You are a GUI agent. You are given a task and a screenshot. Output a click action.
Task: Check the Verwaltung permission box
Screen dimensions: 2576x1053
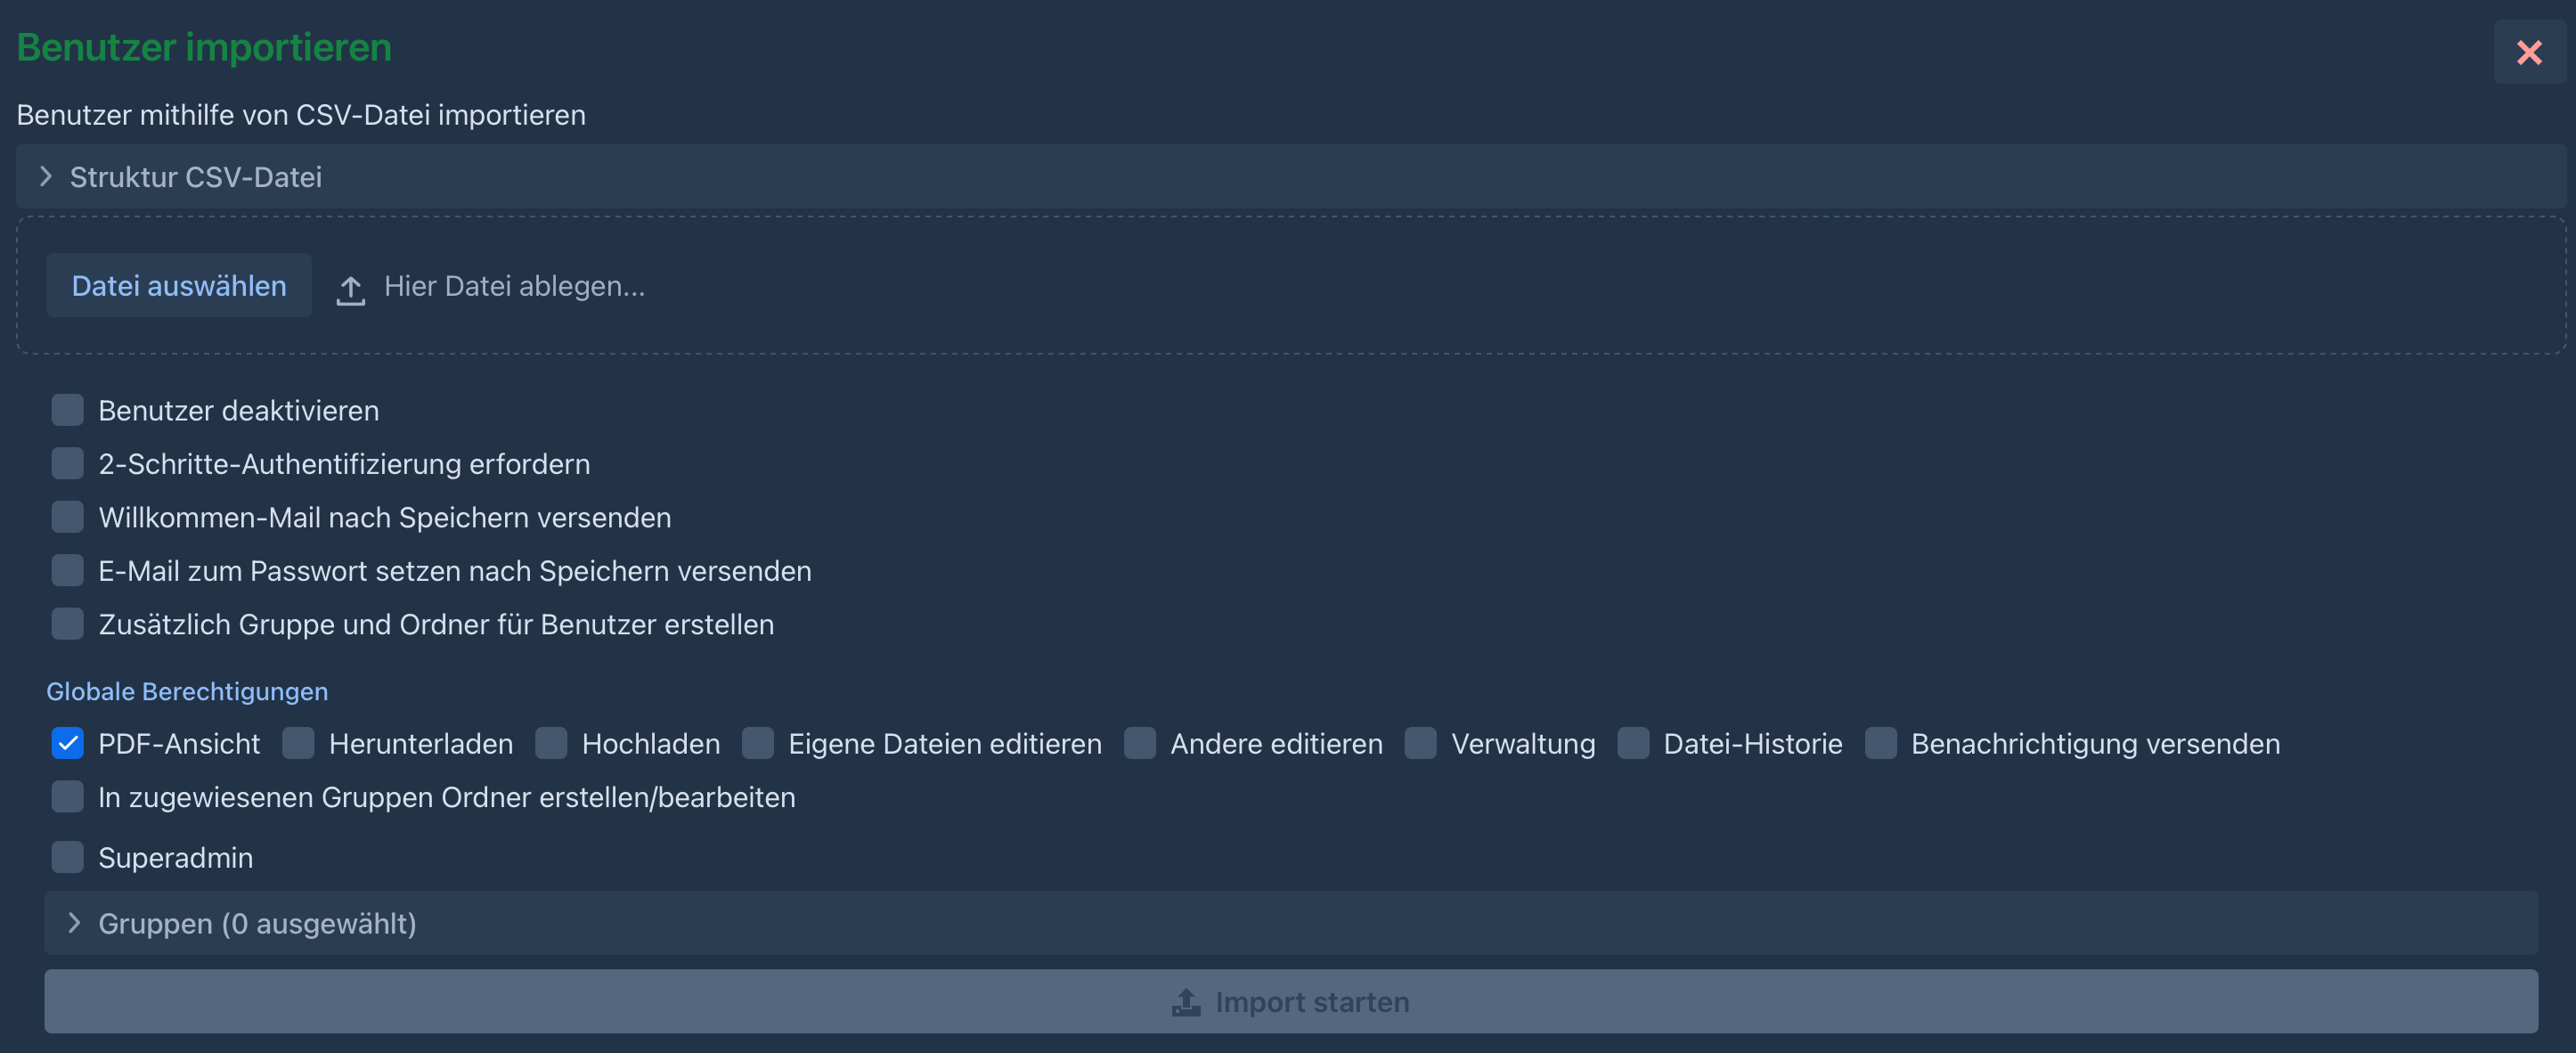(1420, 744)
